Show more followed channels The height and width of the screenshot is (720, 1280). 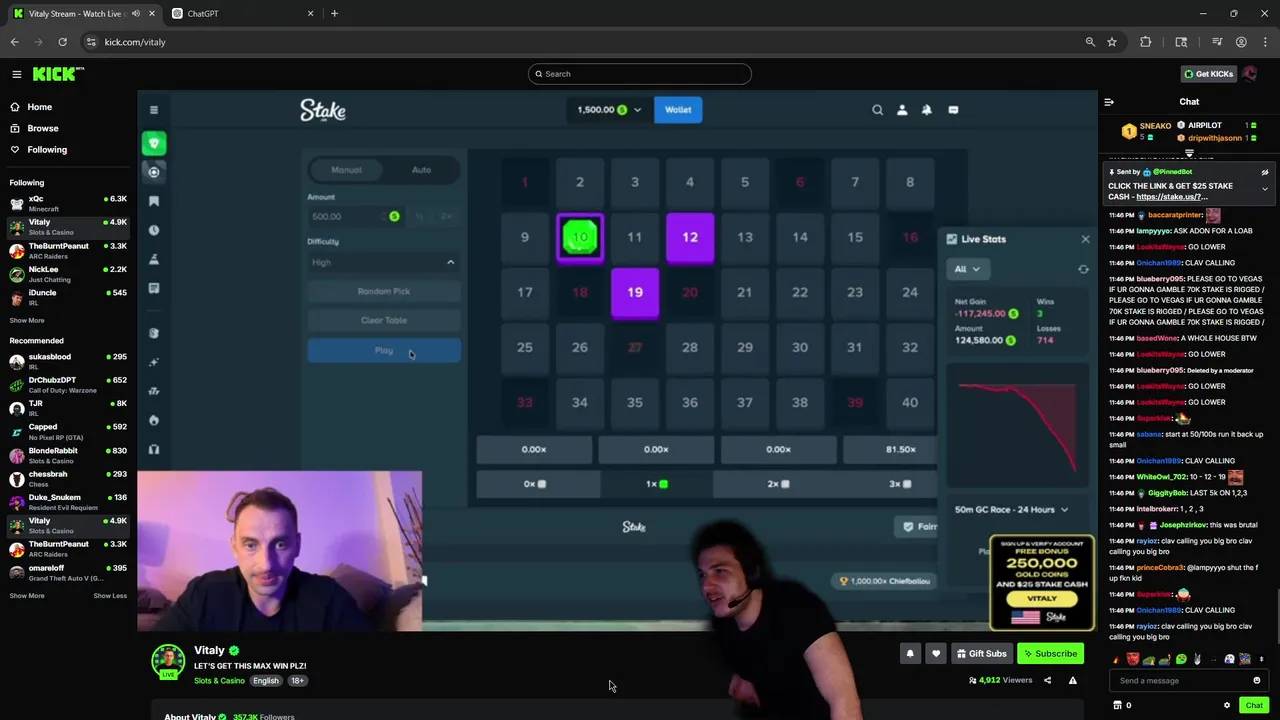coord(27,321)
